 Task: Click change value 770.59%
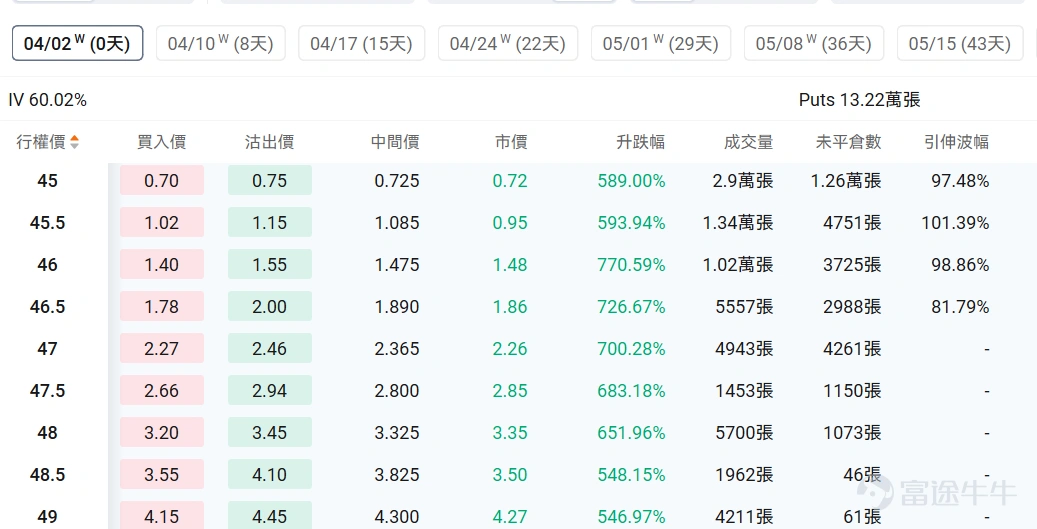(632, 264)
